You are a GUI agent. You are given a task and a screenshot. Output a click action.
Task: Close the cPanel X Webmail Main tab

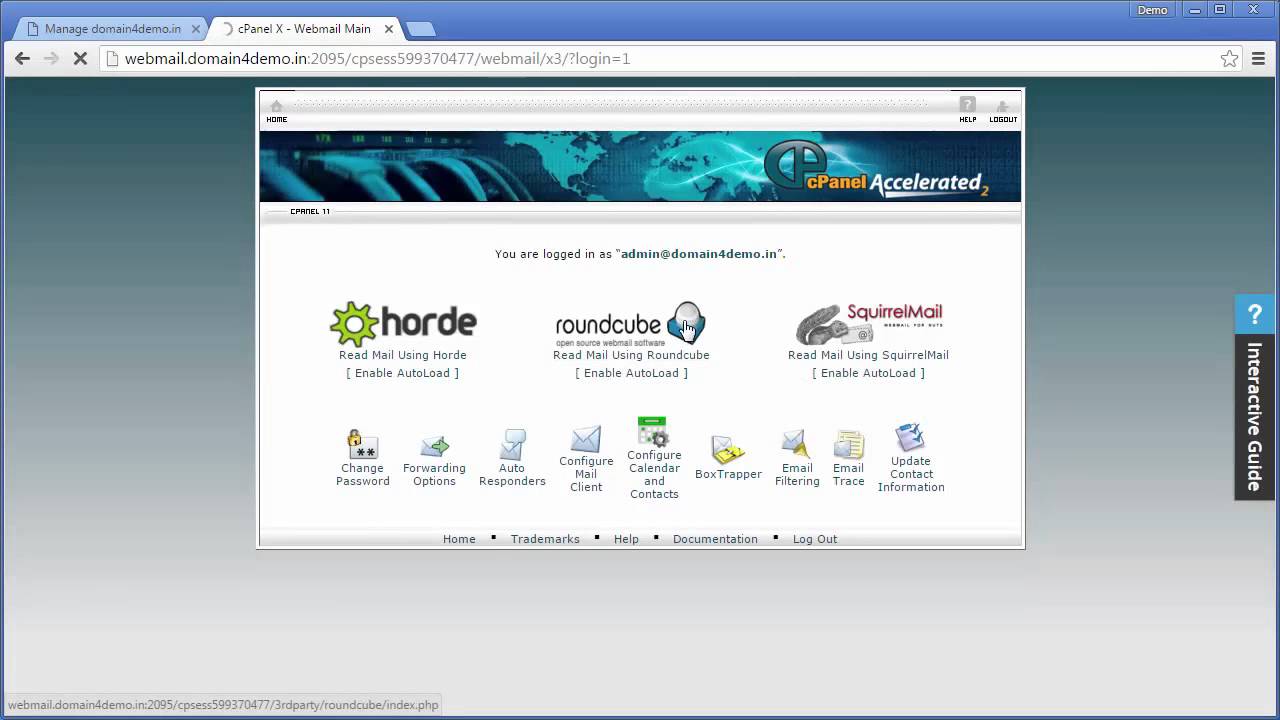[389, 29]
